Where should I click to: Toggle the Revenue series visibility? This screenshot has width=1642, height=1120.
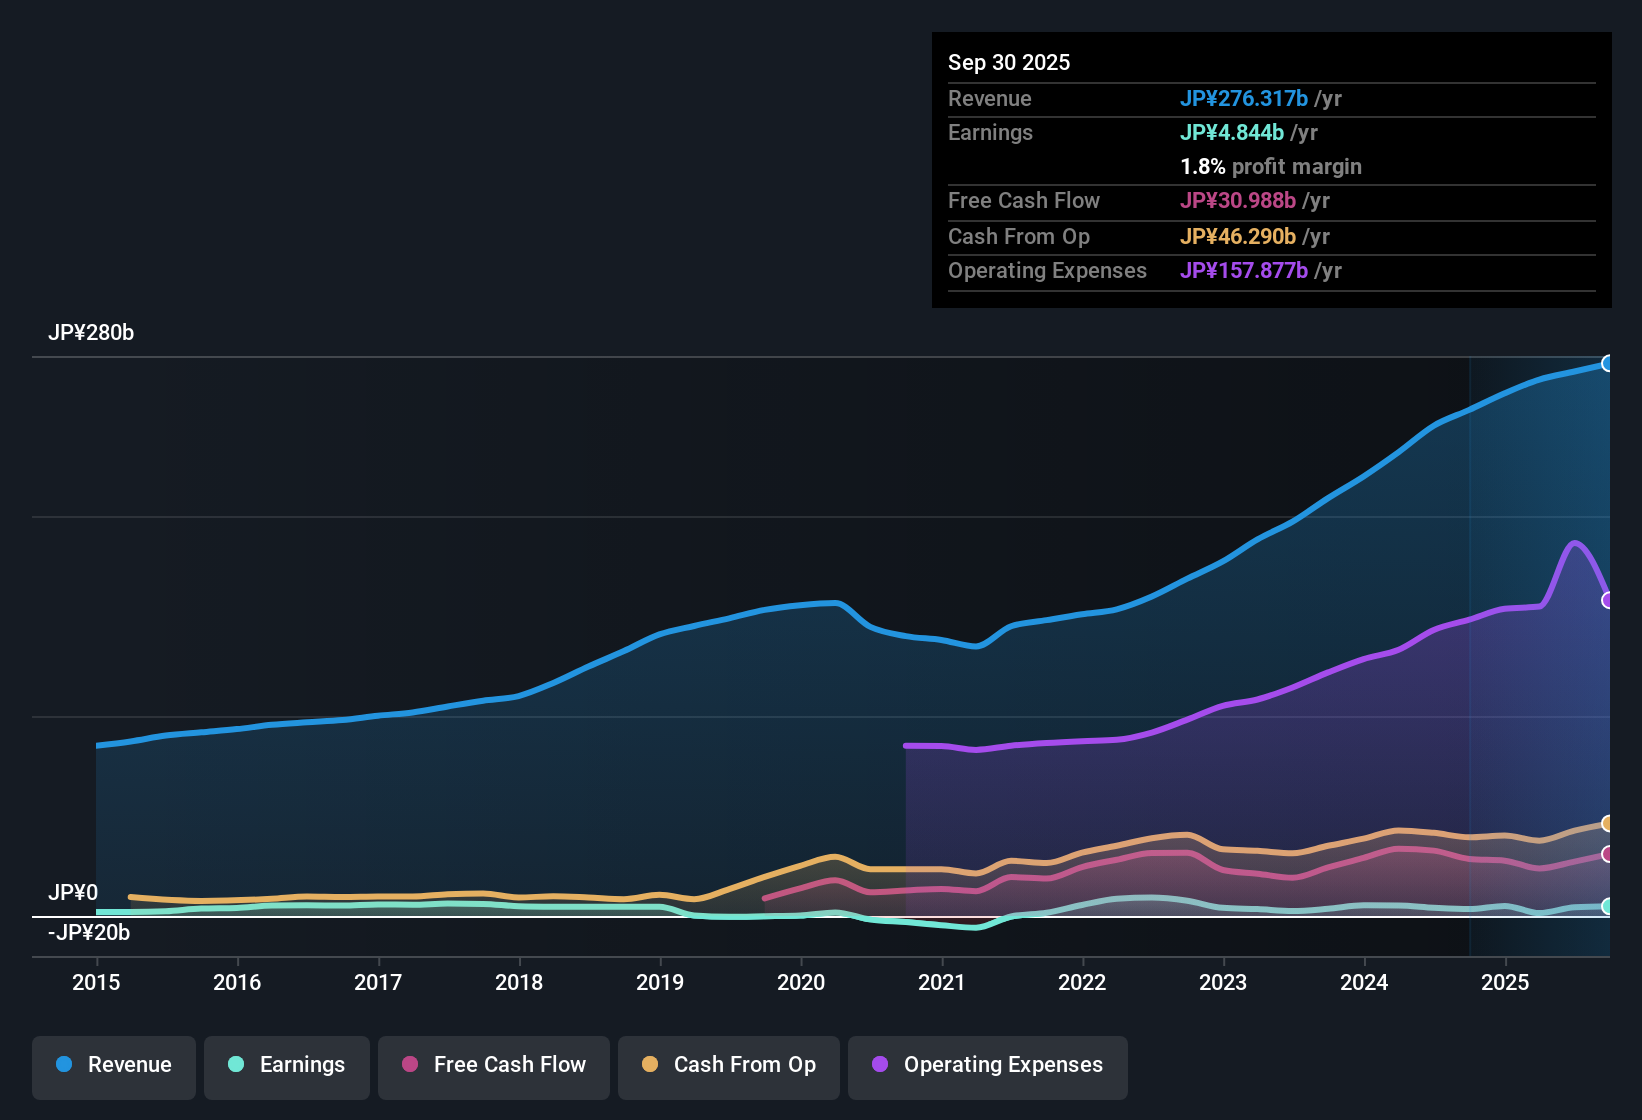(113, 1065)
